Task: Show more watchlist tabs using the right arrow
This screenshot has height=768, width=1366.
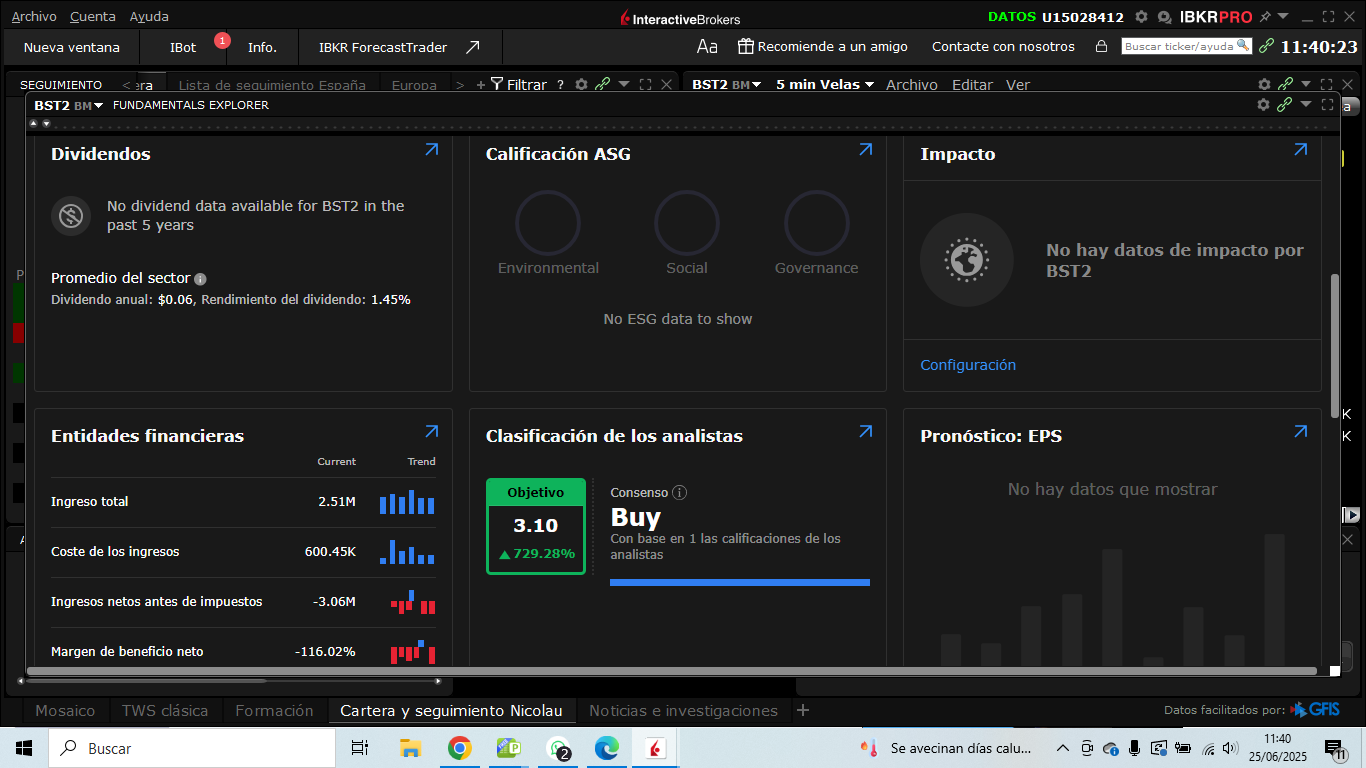Action: tap(460, 85)
